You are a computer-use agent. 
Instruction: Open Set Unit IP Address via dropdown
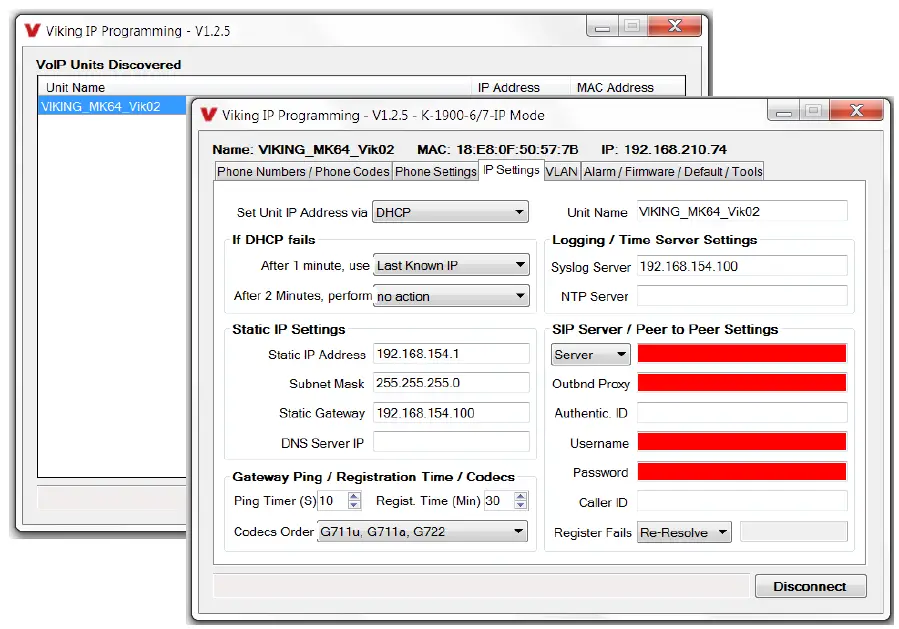[450, 212]
